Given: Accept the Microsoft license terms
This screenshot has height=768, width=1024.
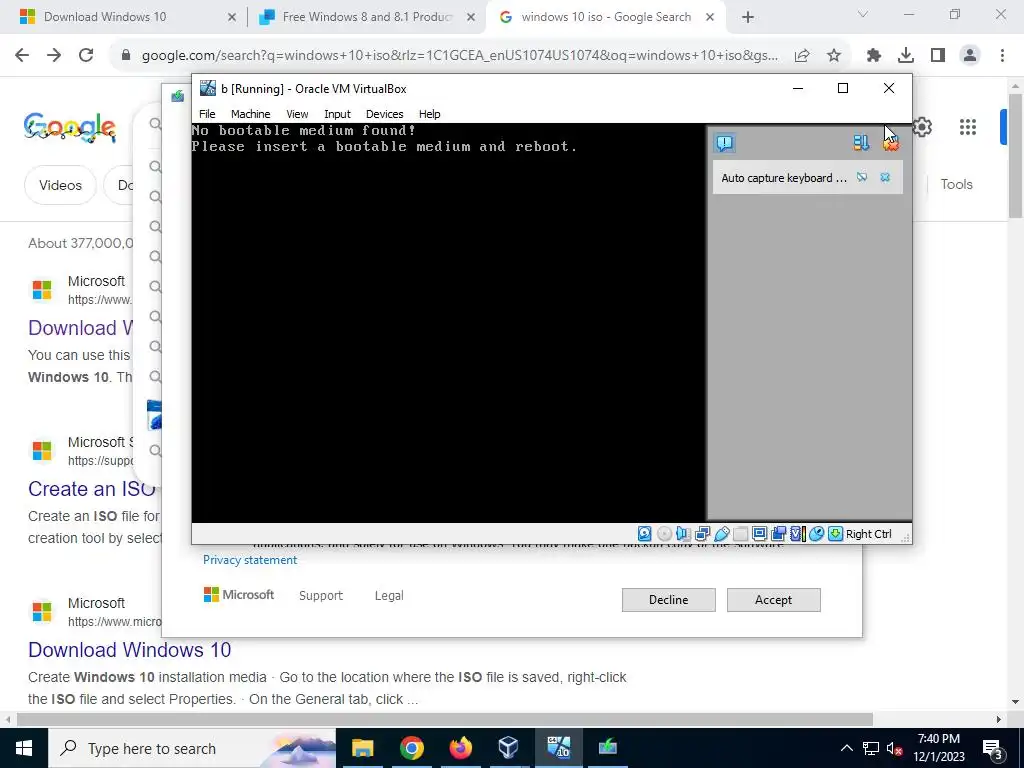Looking at the screenshot, I should coord(773,600).
